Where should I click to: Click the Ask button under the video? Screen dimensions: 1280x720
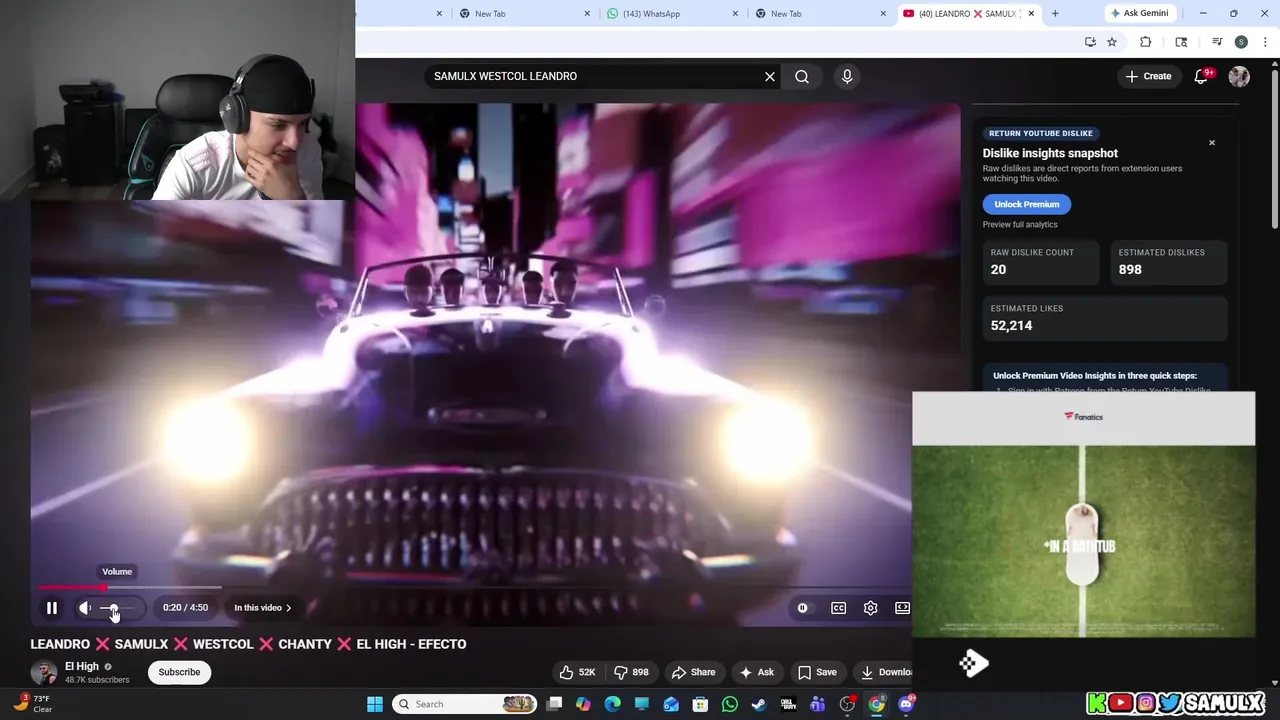[757, 672]
